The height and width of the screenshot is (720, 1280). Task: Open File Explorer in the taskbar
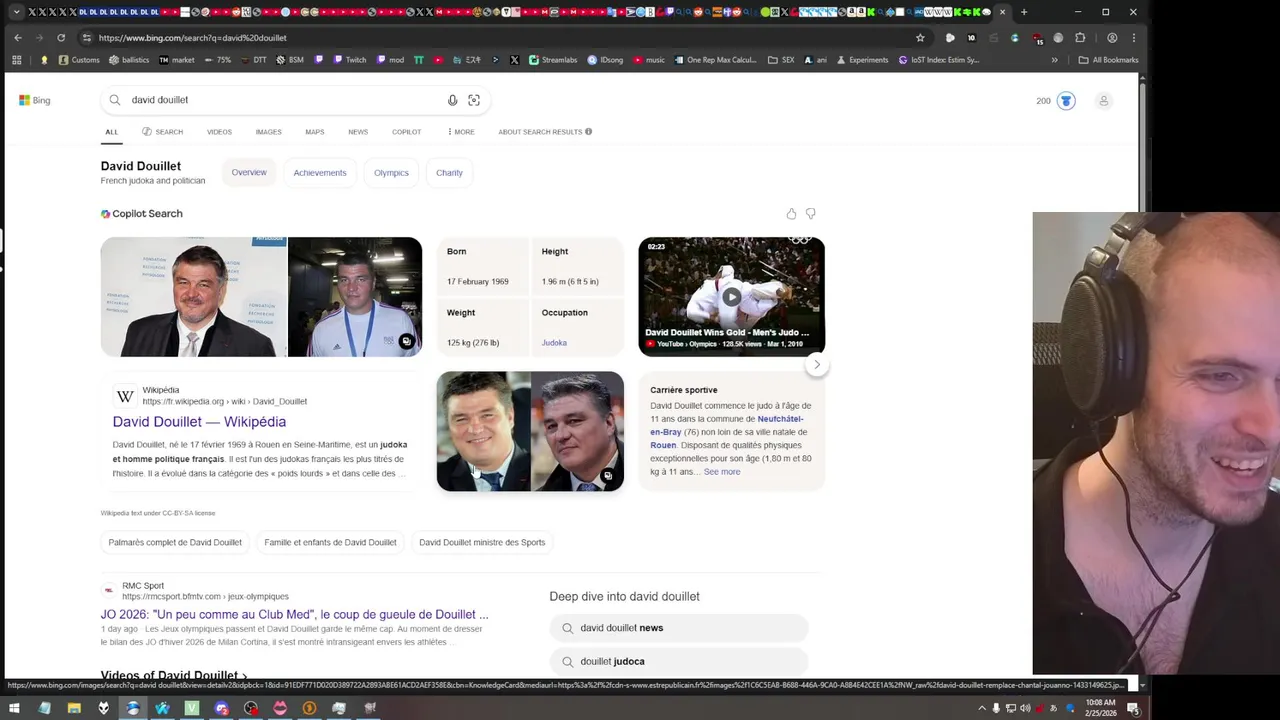point(74,708)
